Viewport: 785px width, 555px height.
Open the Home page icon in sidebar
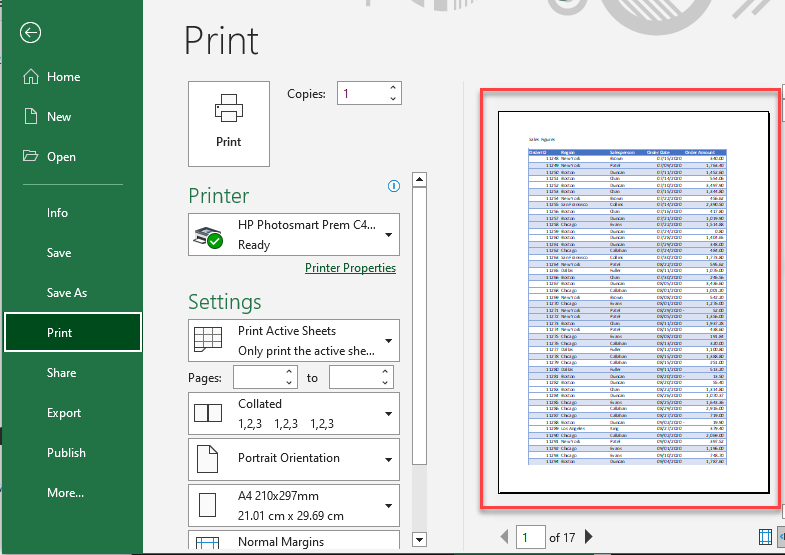point(30,77)
